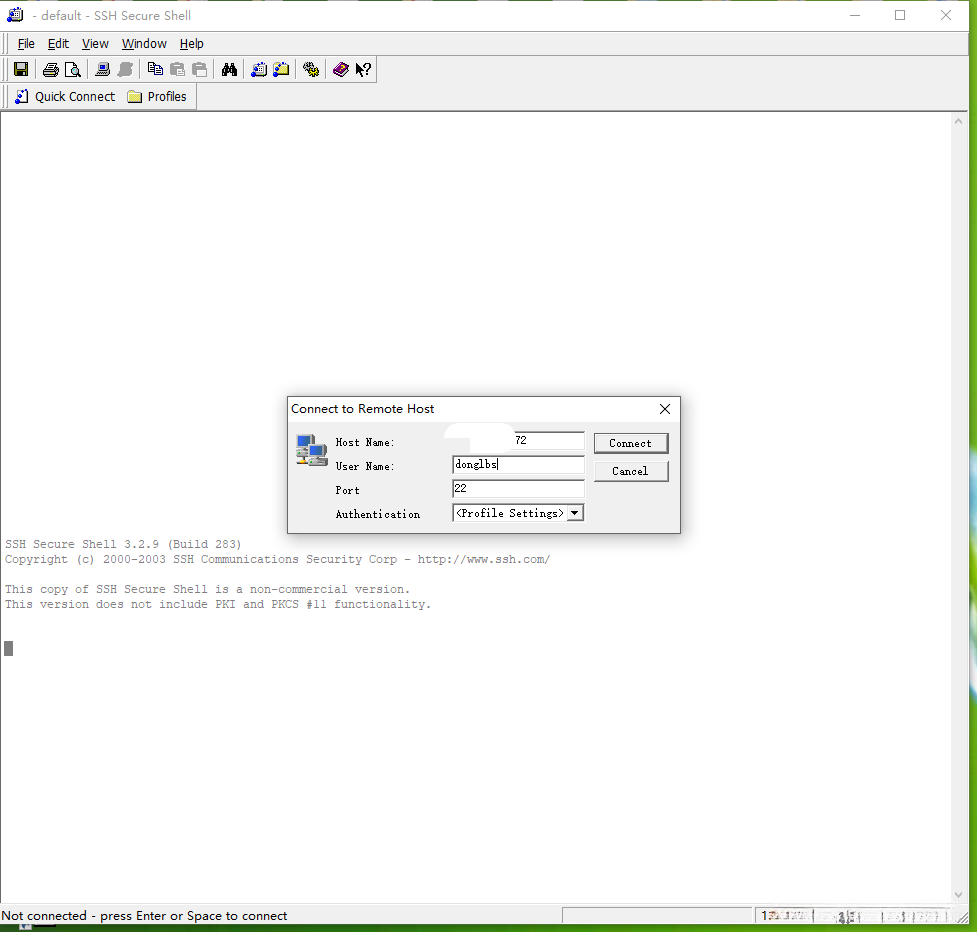Viewport: 977px width, 932px height.
Task: Open the File menu
Action: pyautogui.click(x=26, y=44)
